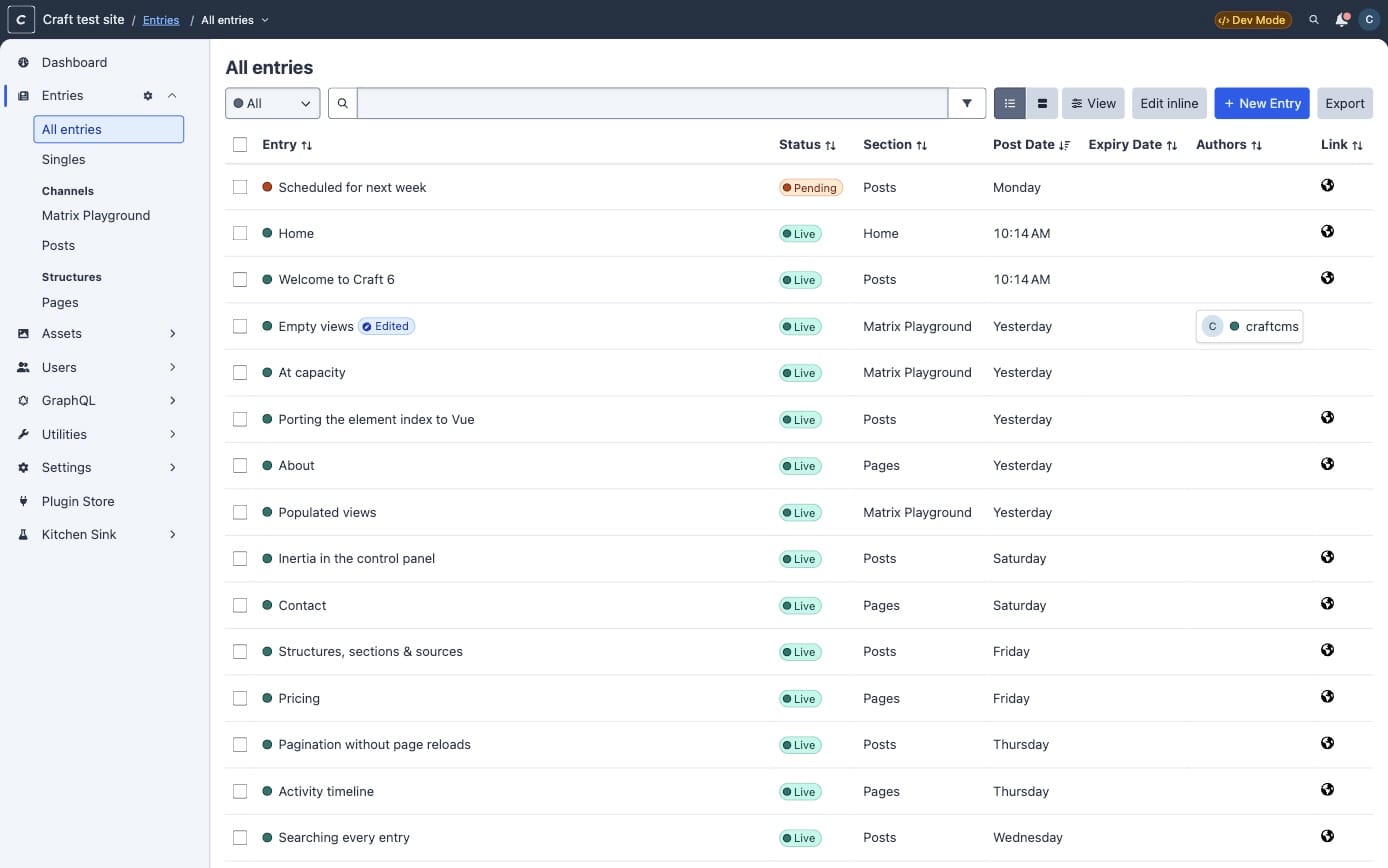Open the user account avatar menu
This screenshot has height=868, width=1388.
pos(1369,20)
